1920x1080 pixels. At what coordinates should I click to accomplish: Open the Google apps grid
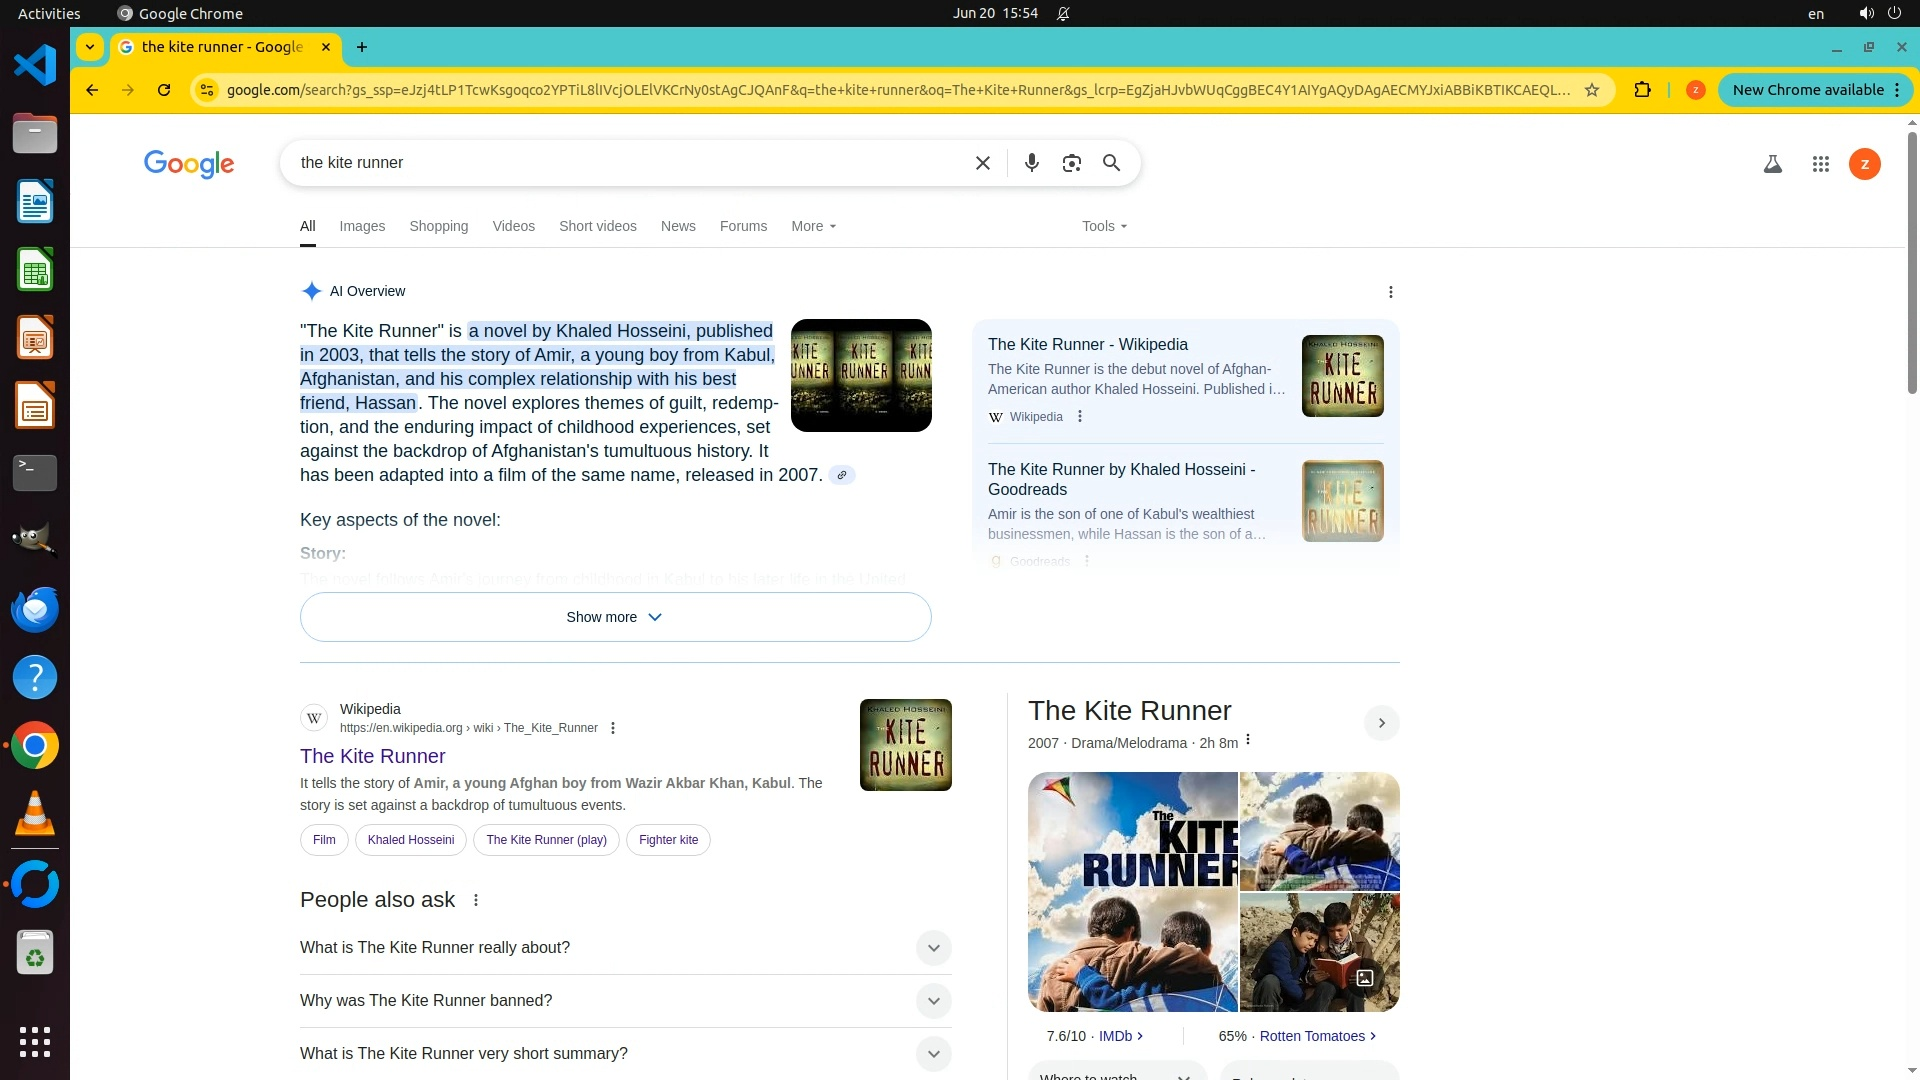(1820, 164)
